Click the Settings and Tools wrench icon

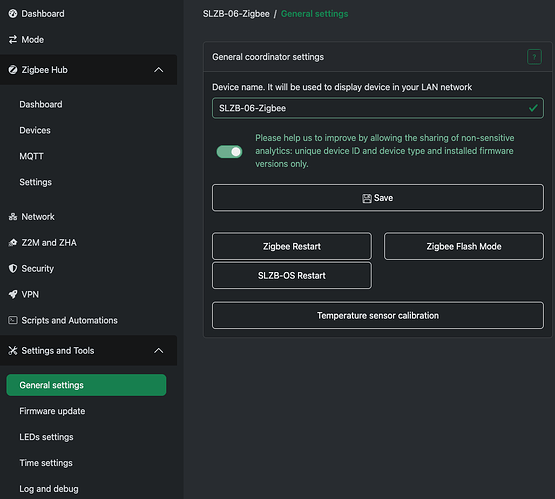[13, 351]
